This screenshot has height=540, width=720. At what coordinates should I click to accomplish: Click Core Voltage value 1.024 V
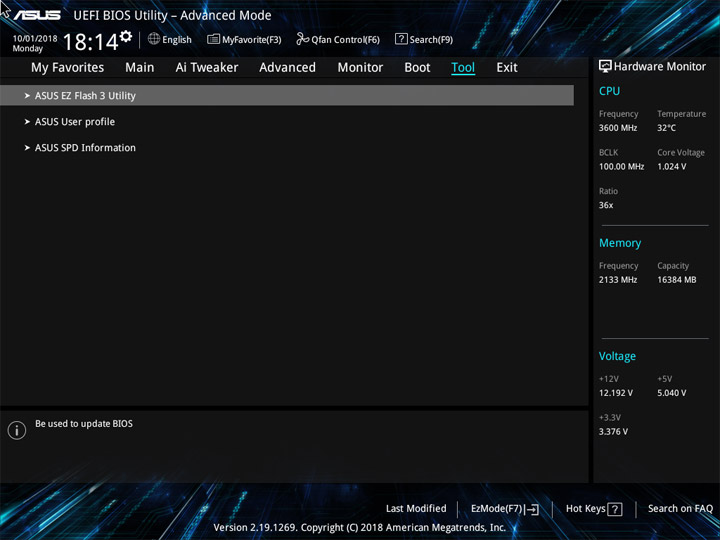coord(671,166)
